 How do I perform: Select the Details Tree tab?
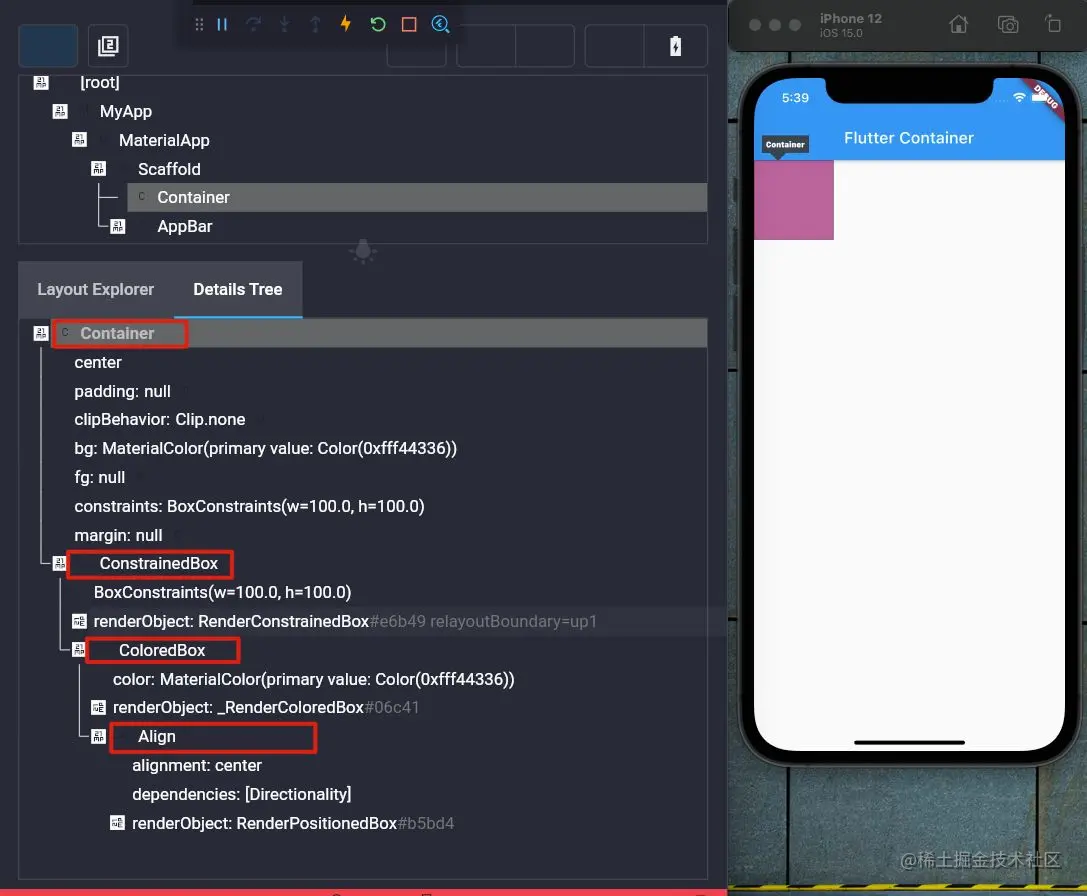[237, 289]
